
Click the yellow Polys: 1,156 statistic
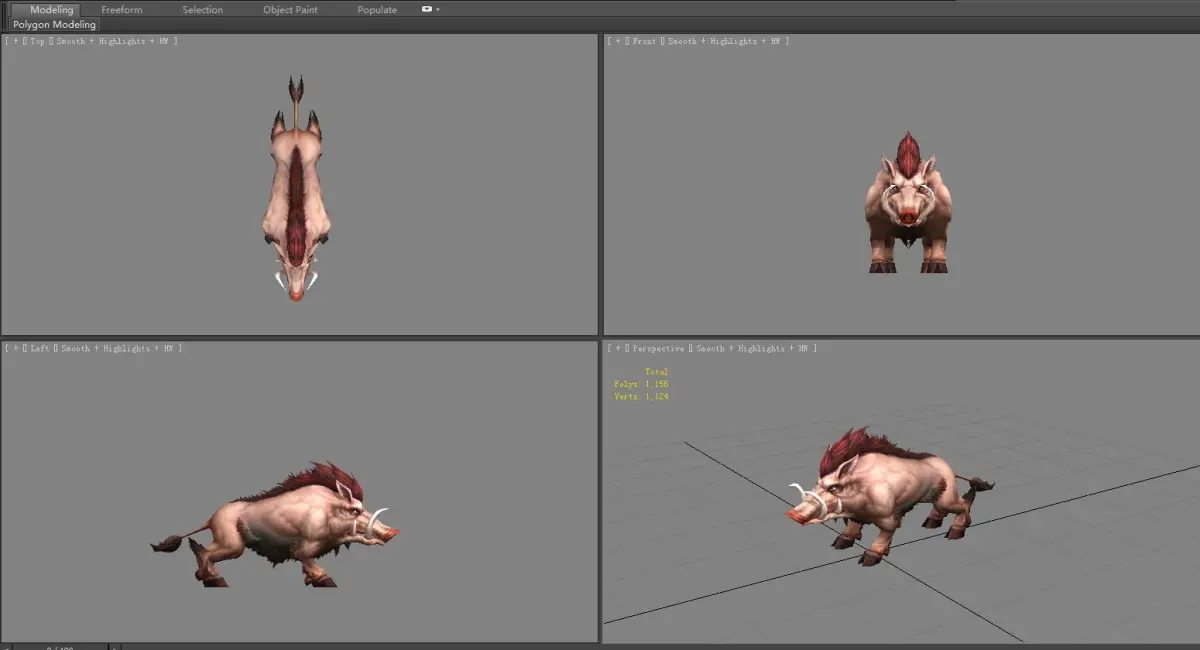click(641, 384)
